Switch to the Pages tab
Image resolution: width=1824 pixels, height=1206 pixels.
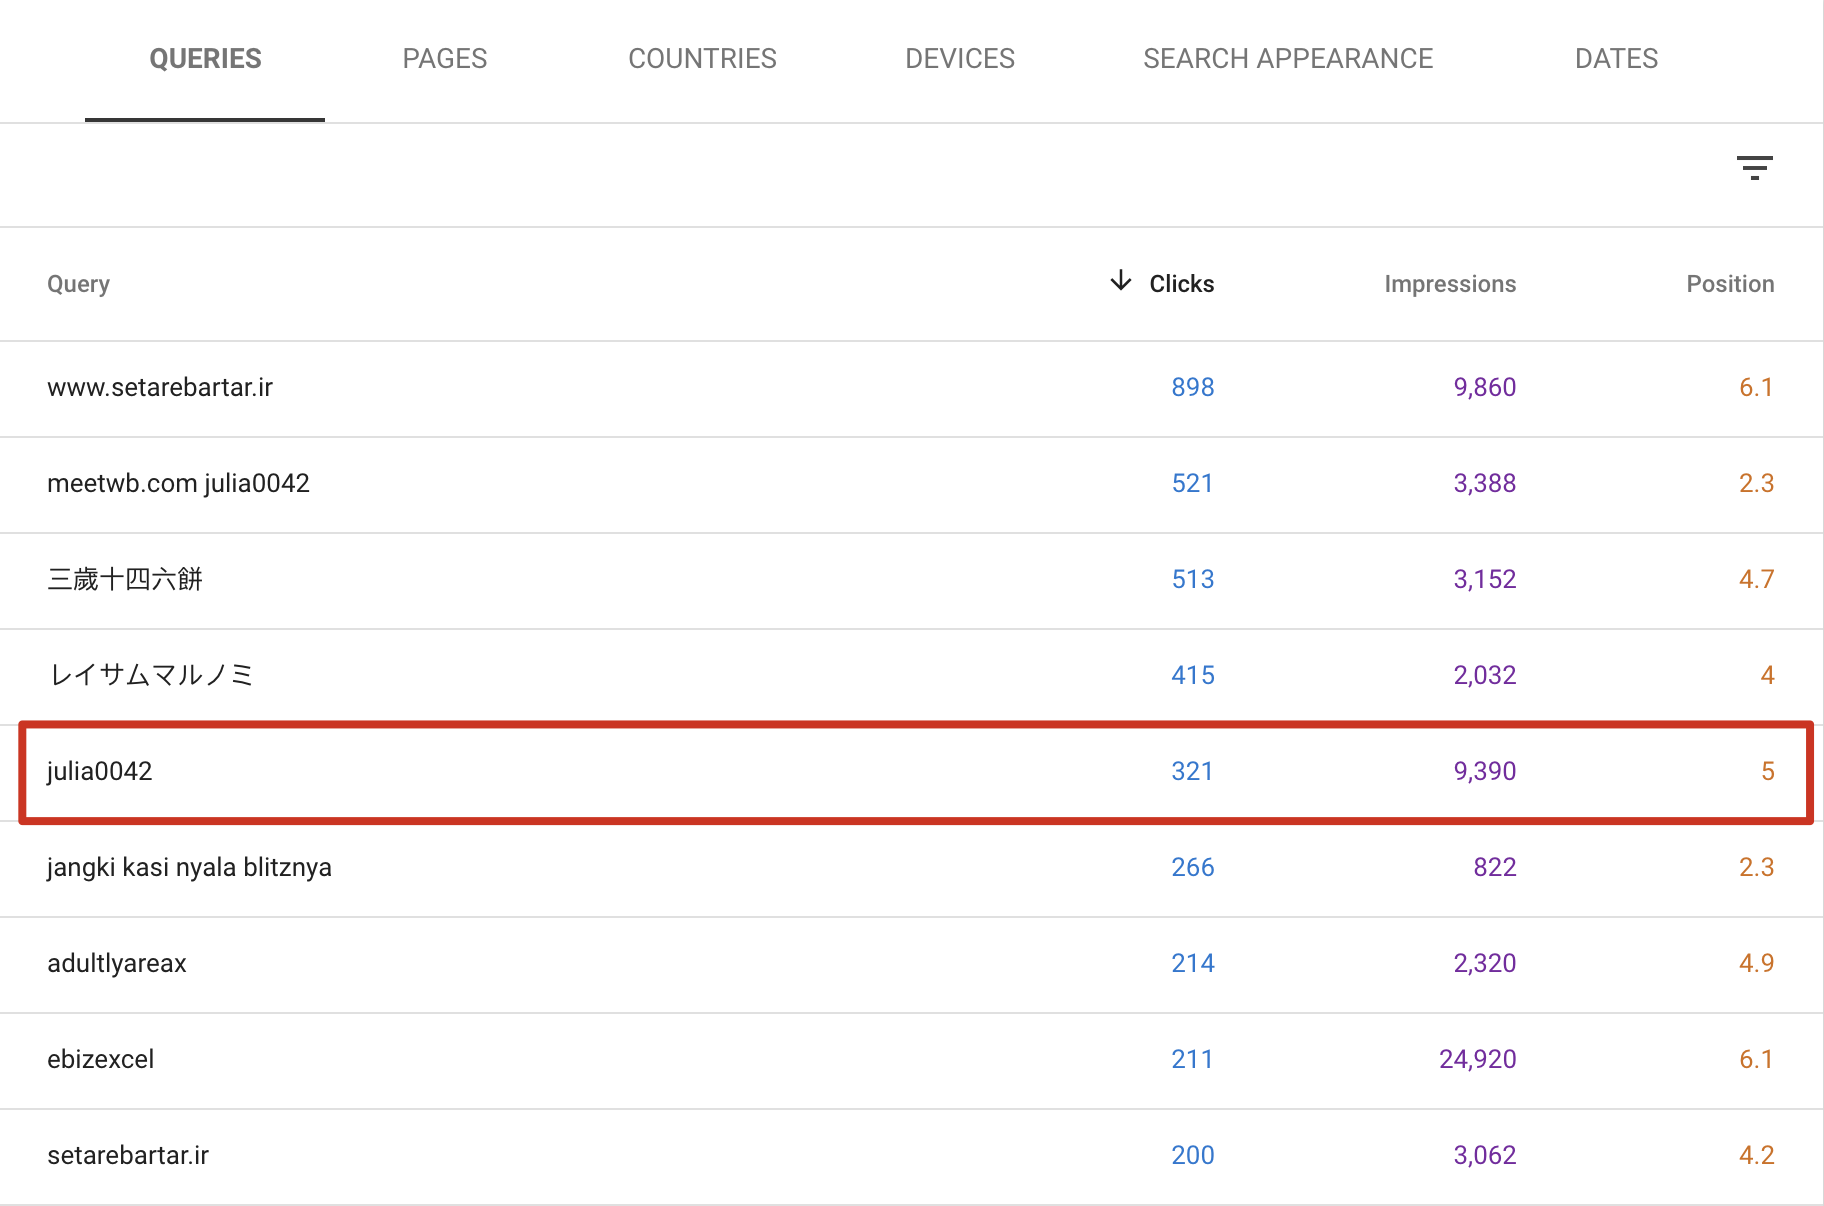pyautogui.click(x=444, y=59)
